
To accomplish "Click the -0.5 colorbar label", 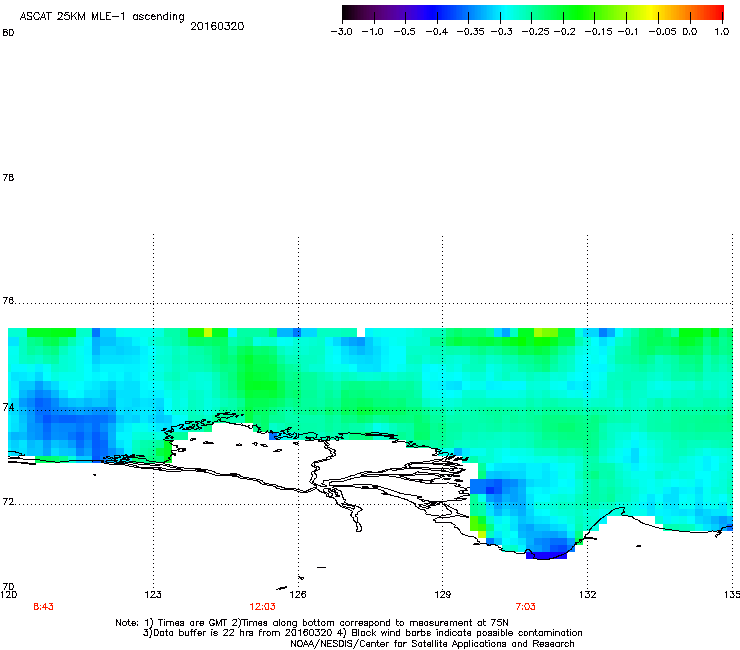I will point(404,32).
